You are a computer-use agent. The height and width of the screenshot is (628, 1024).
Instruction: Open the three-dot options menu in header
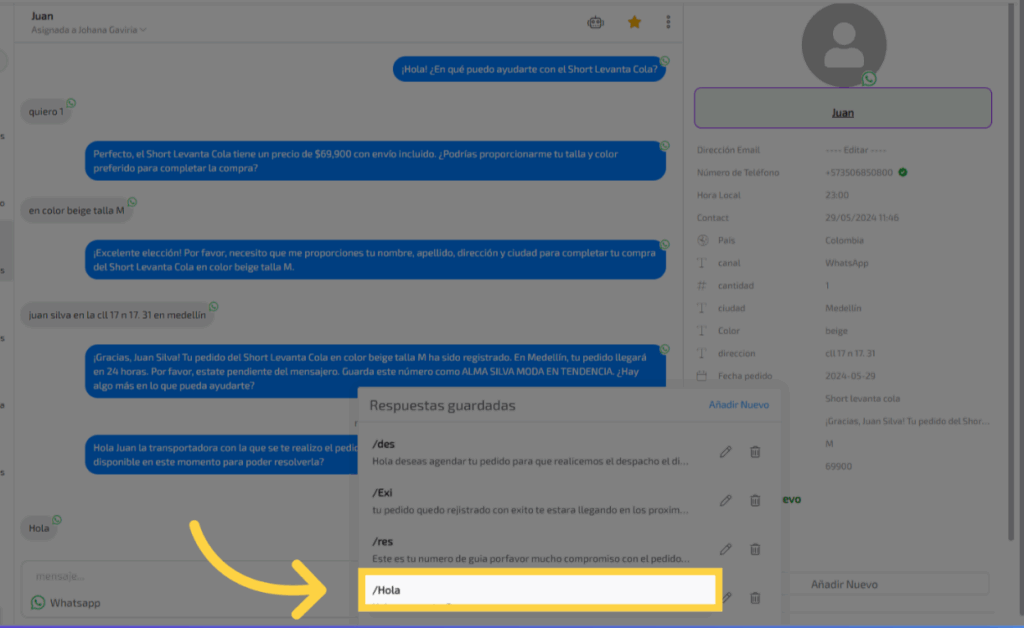(668, 22)
